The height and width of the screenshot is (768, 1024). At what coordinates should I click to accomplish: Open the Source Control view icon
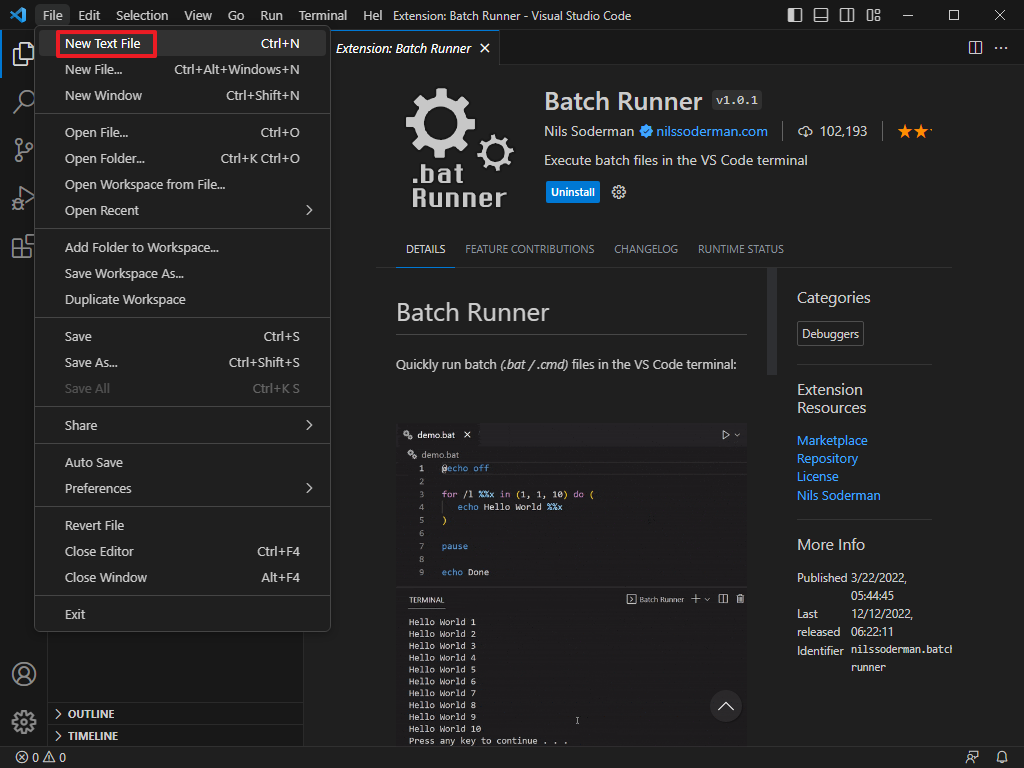pos(23,150)
